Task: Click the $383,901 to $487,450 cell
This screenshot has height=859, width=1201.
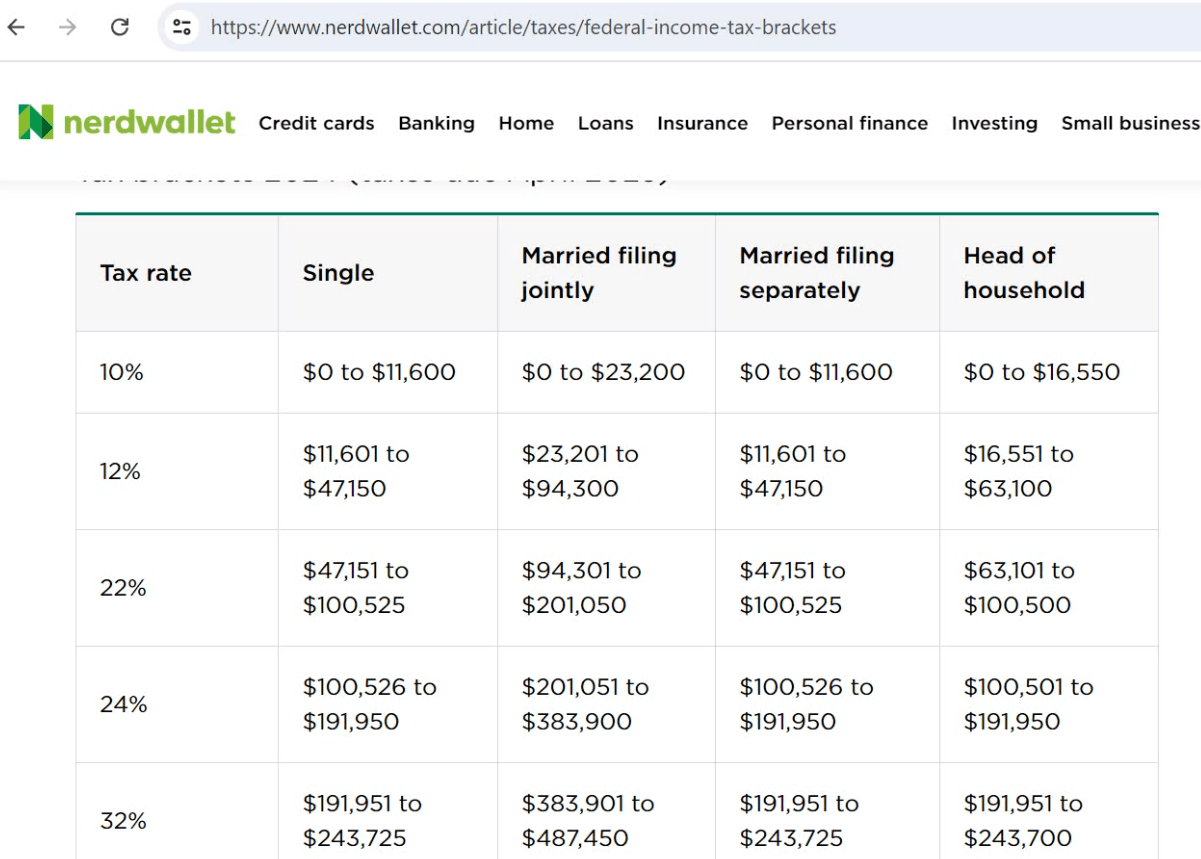Action: coord(607,811)
